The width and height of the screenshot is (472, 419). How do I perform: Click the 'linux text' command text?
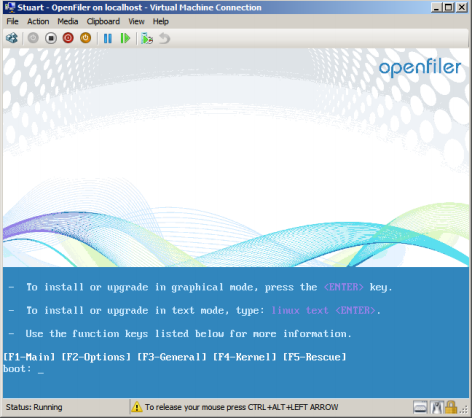click(300, 311)
